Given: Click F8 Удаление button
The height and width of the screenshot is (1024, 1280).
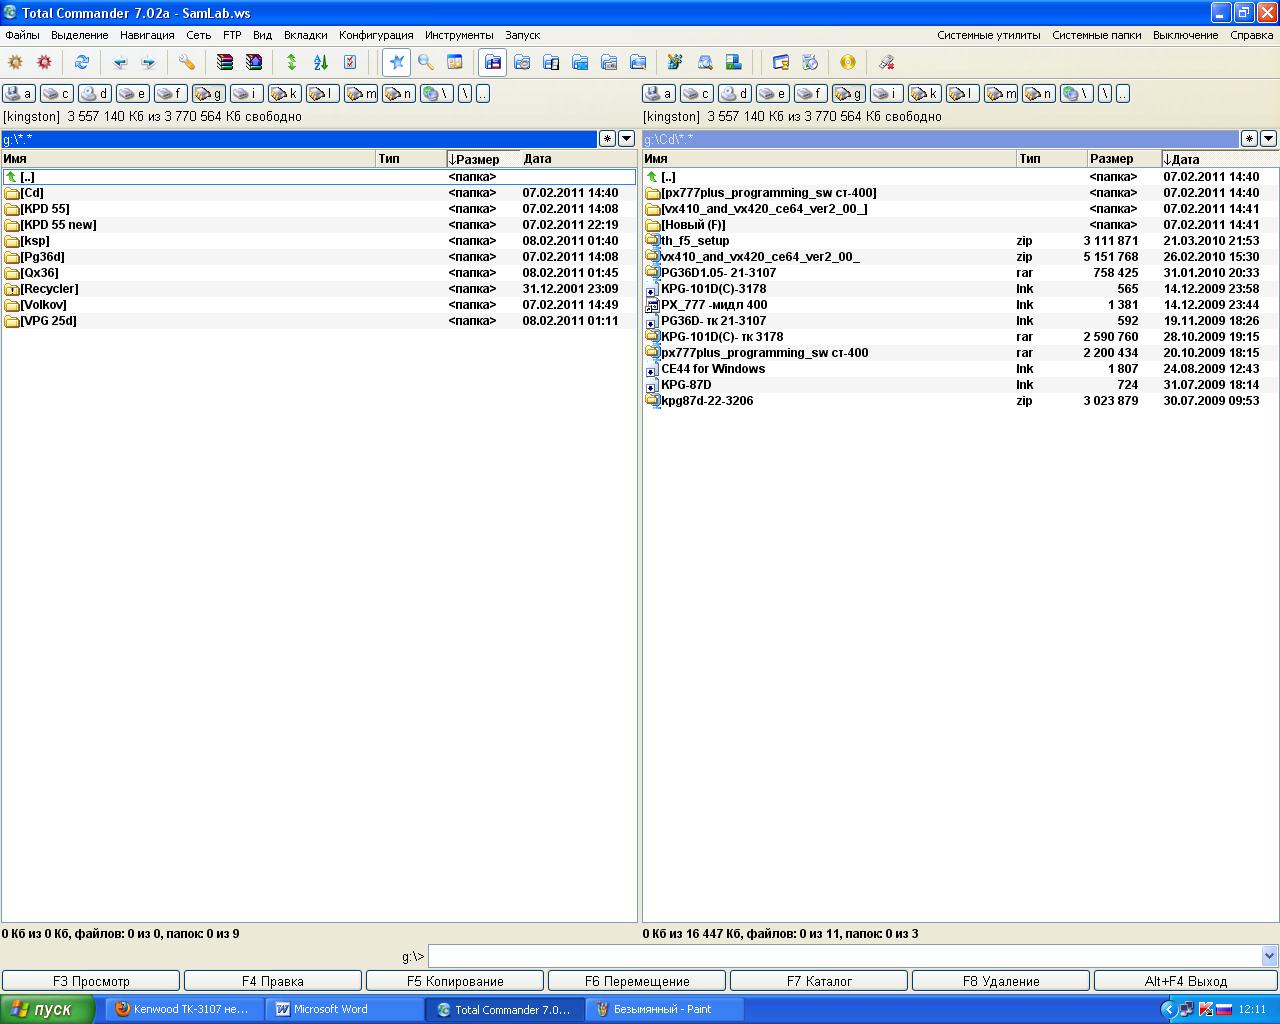Looking at the screenshot, I should click(x=1001, y=981).
